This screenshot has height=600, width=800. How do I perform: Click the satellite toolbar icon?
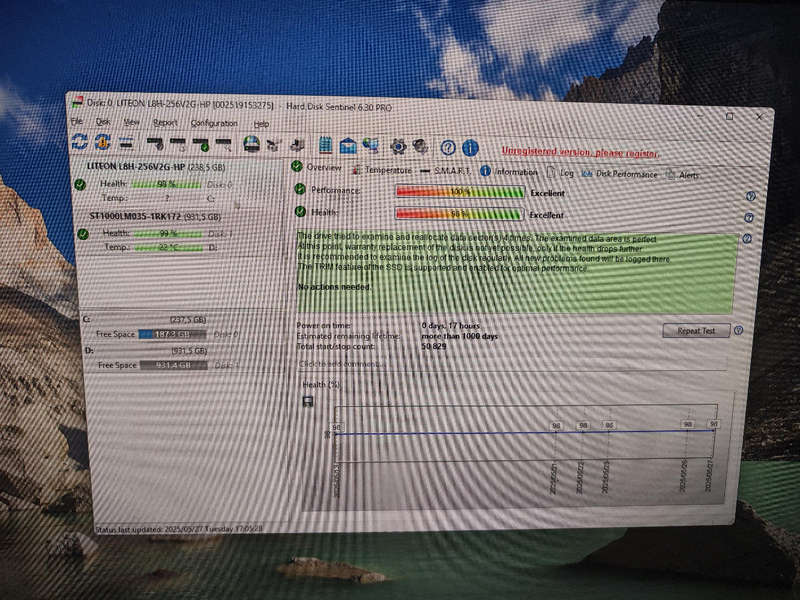273,145
